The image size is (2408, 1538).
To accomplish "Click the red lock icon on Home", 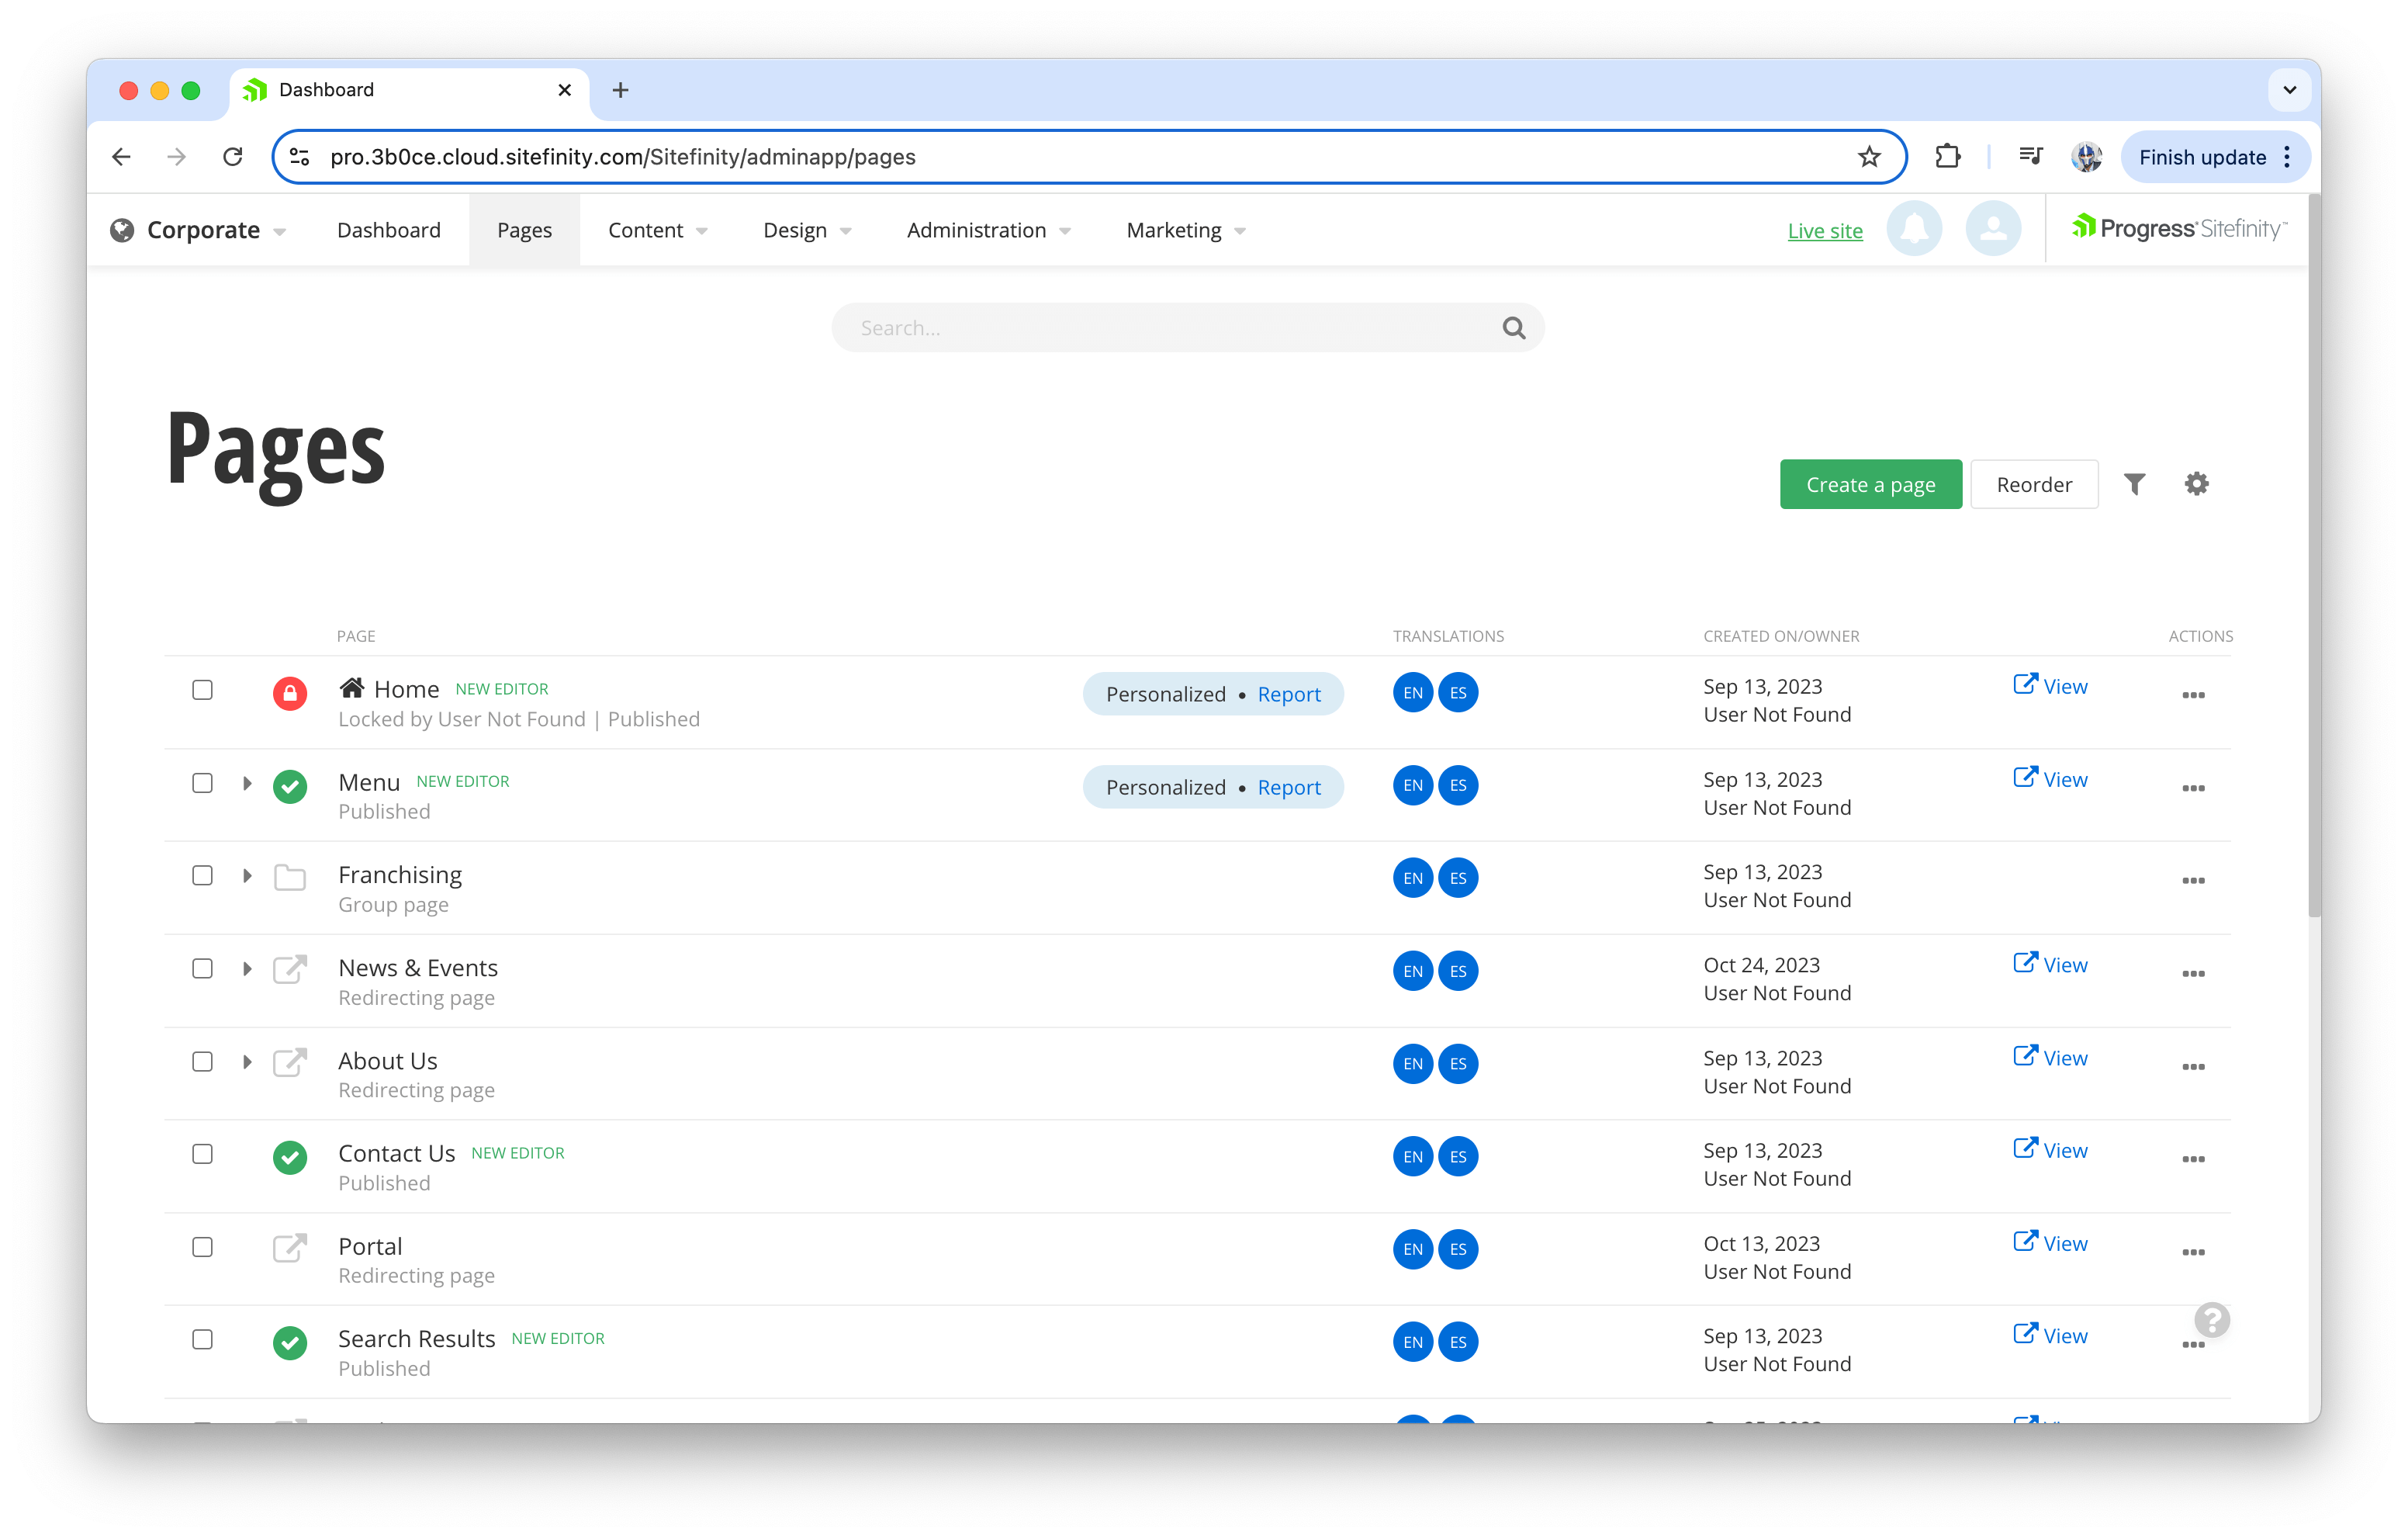I will (x=290, y=693).
